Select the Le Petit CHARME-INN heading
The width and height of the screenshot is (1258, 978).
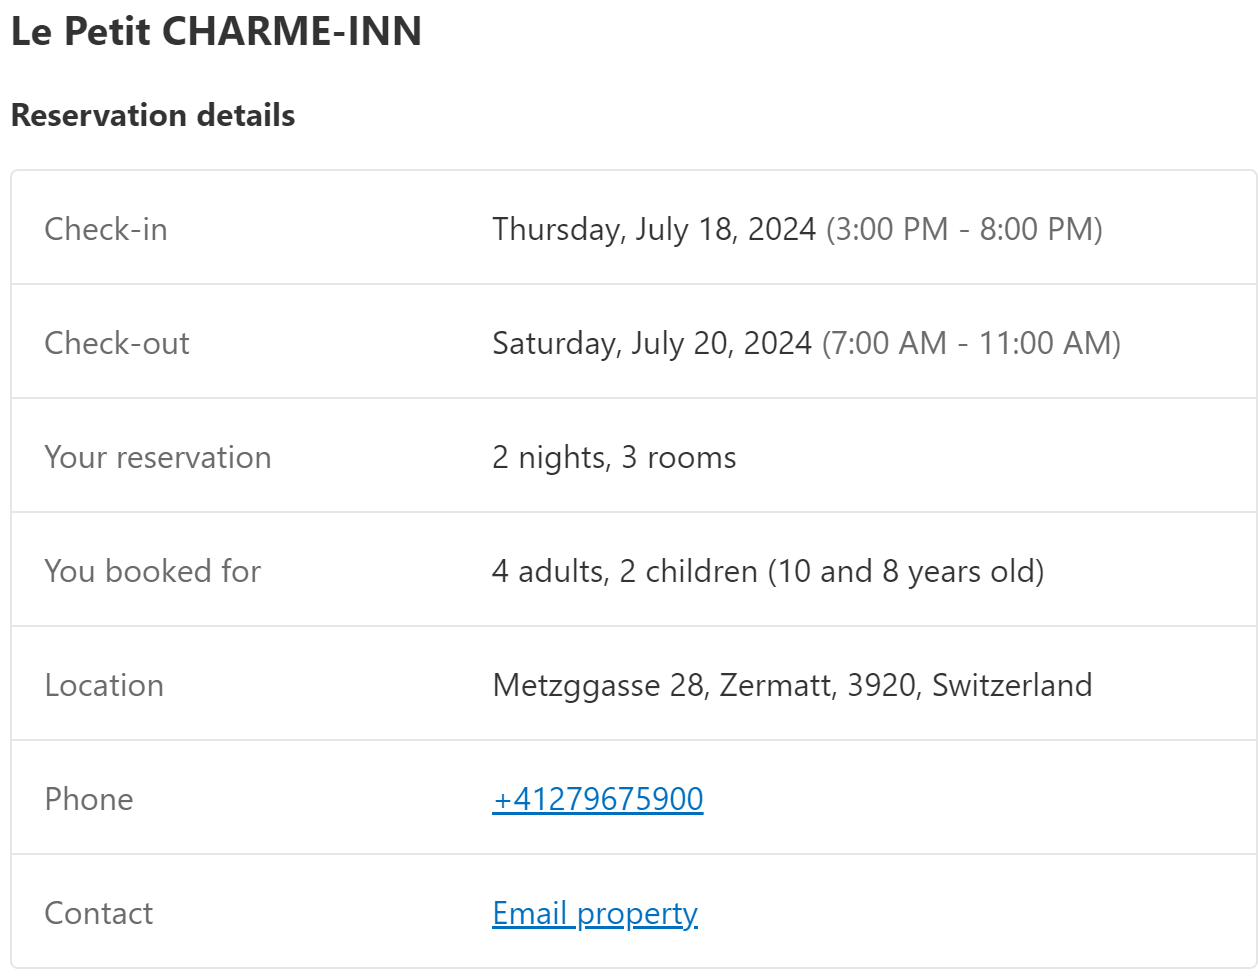(216, 31)
